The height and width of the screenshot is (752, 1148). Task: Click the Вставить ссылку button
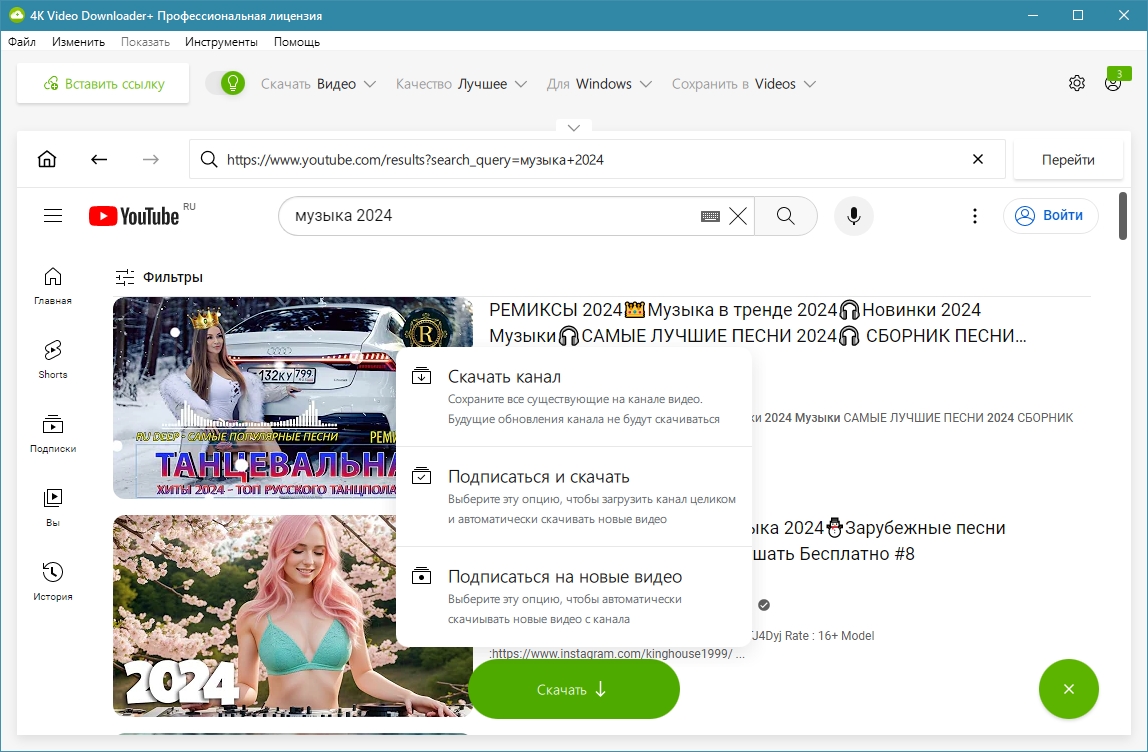tap(103, 84)
